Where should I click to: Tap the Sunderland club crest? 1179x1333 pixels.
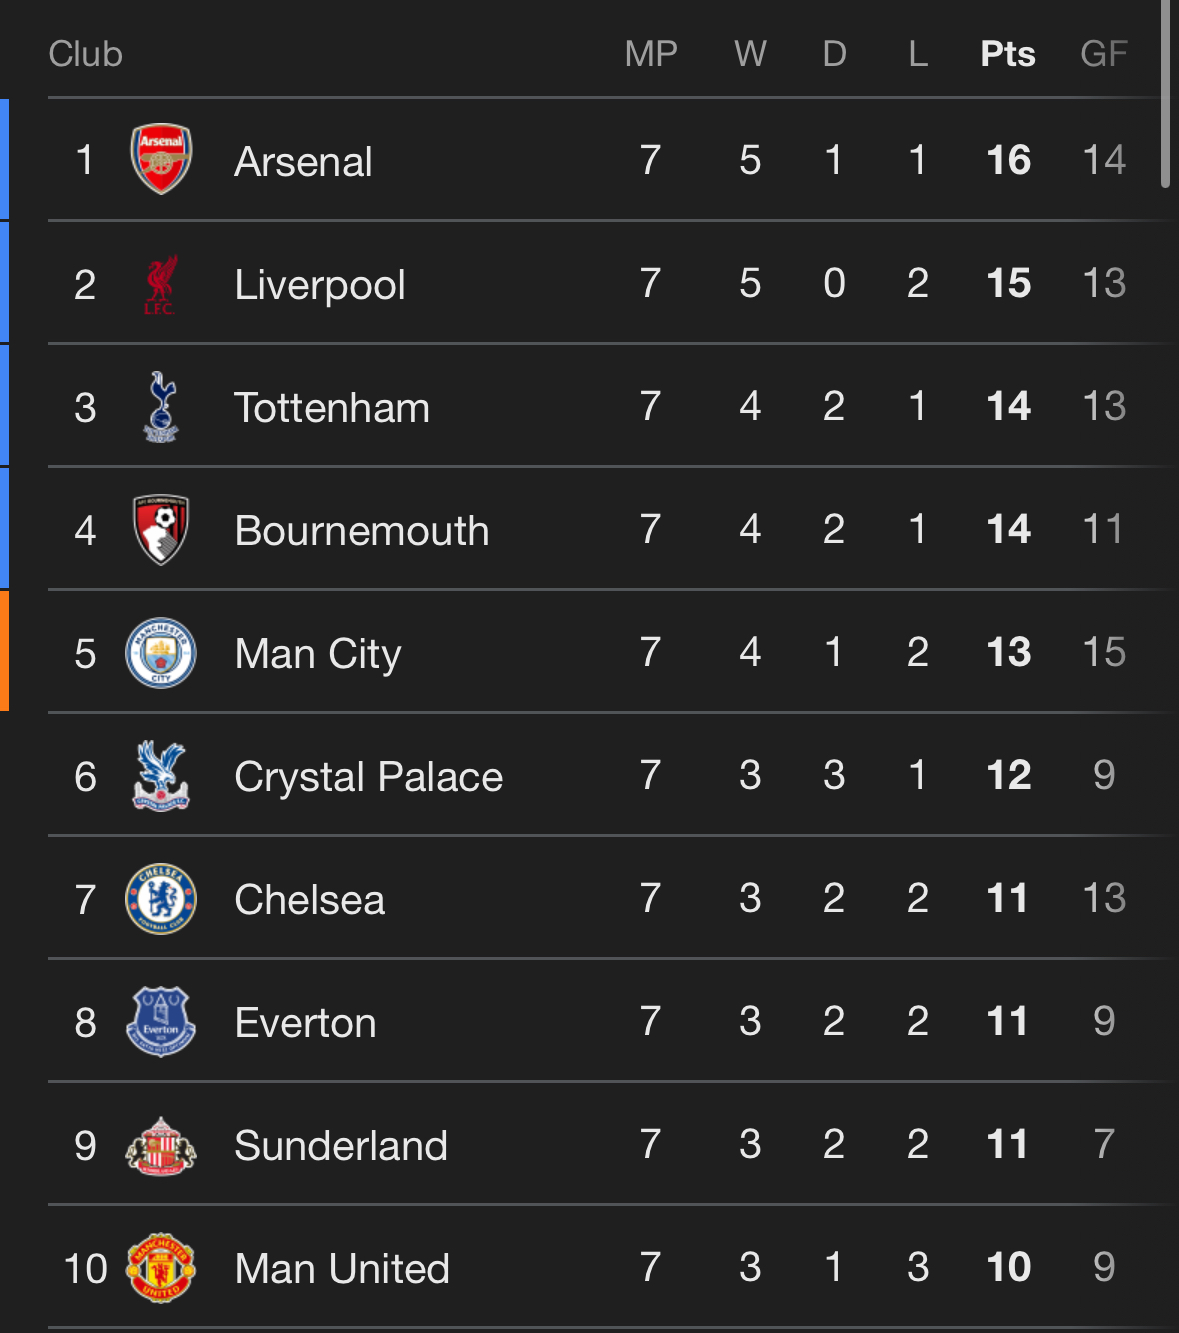coord(161,1145)
